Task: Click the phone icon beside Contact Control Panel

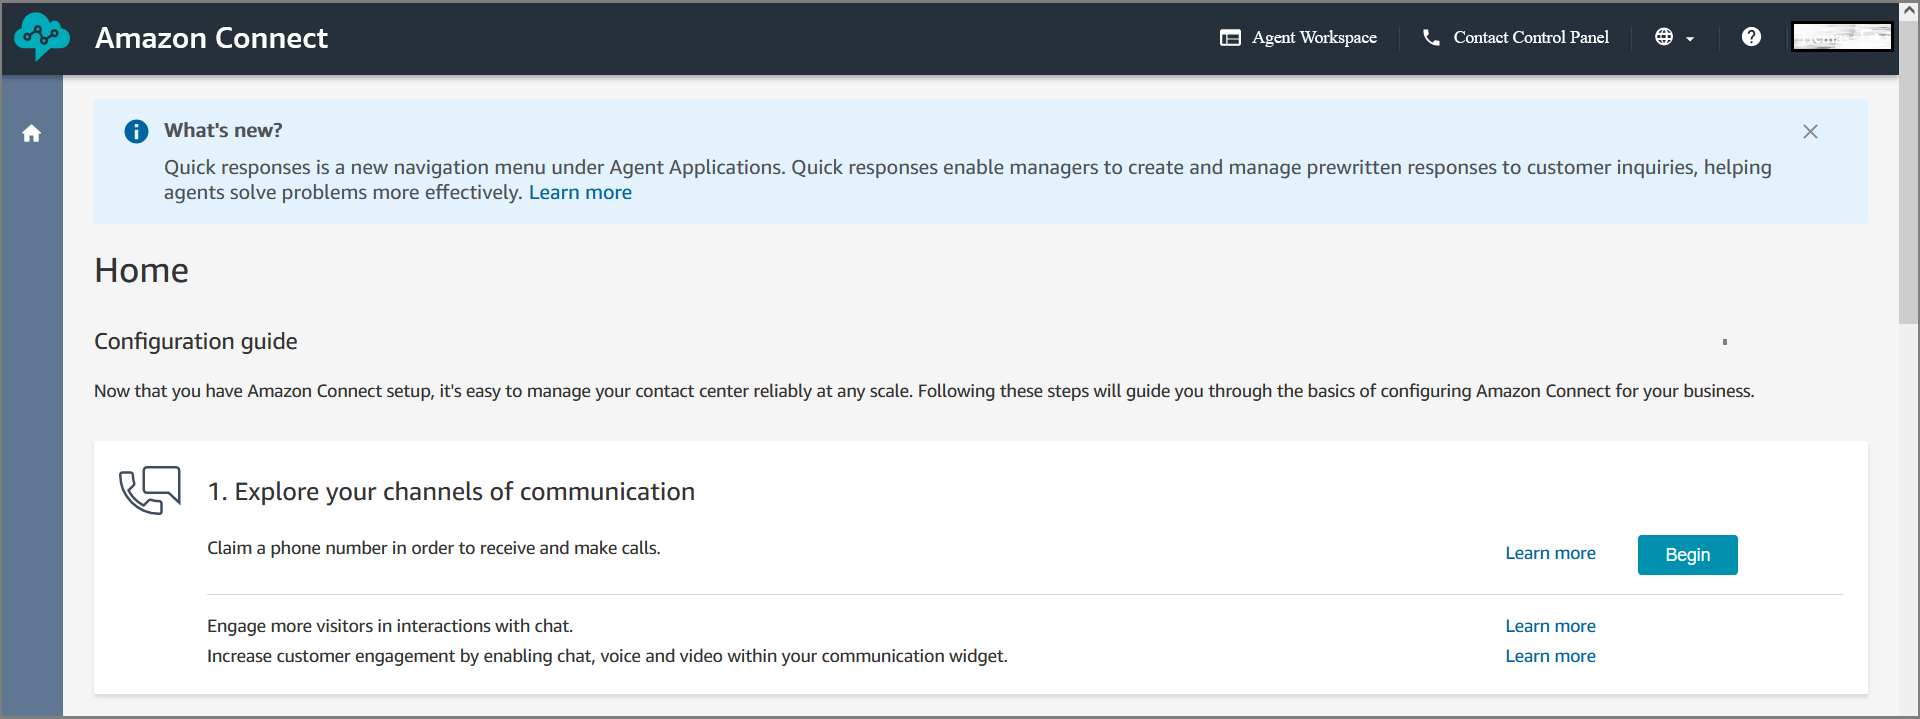Action: pos(1432,37)
